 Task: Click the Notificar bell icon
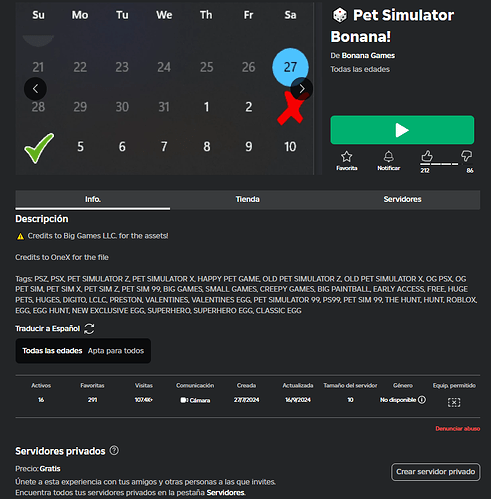coord(388,156)
